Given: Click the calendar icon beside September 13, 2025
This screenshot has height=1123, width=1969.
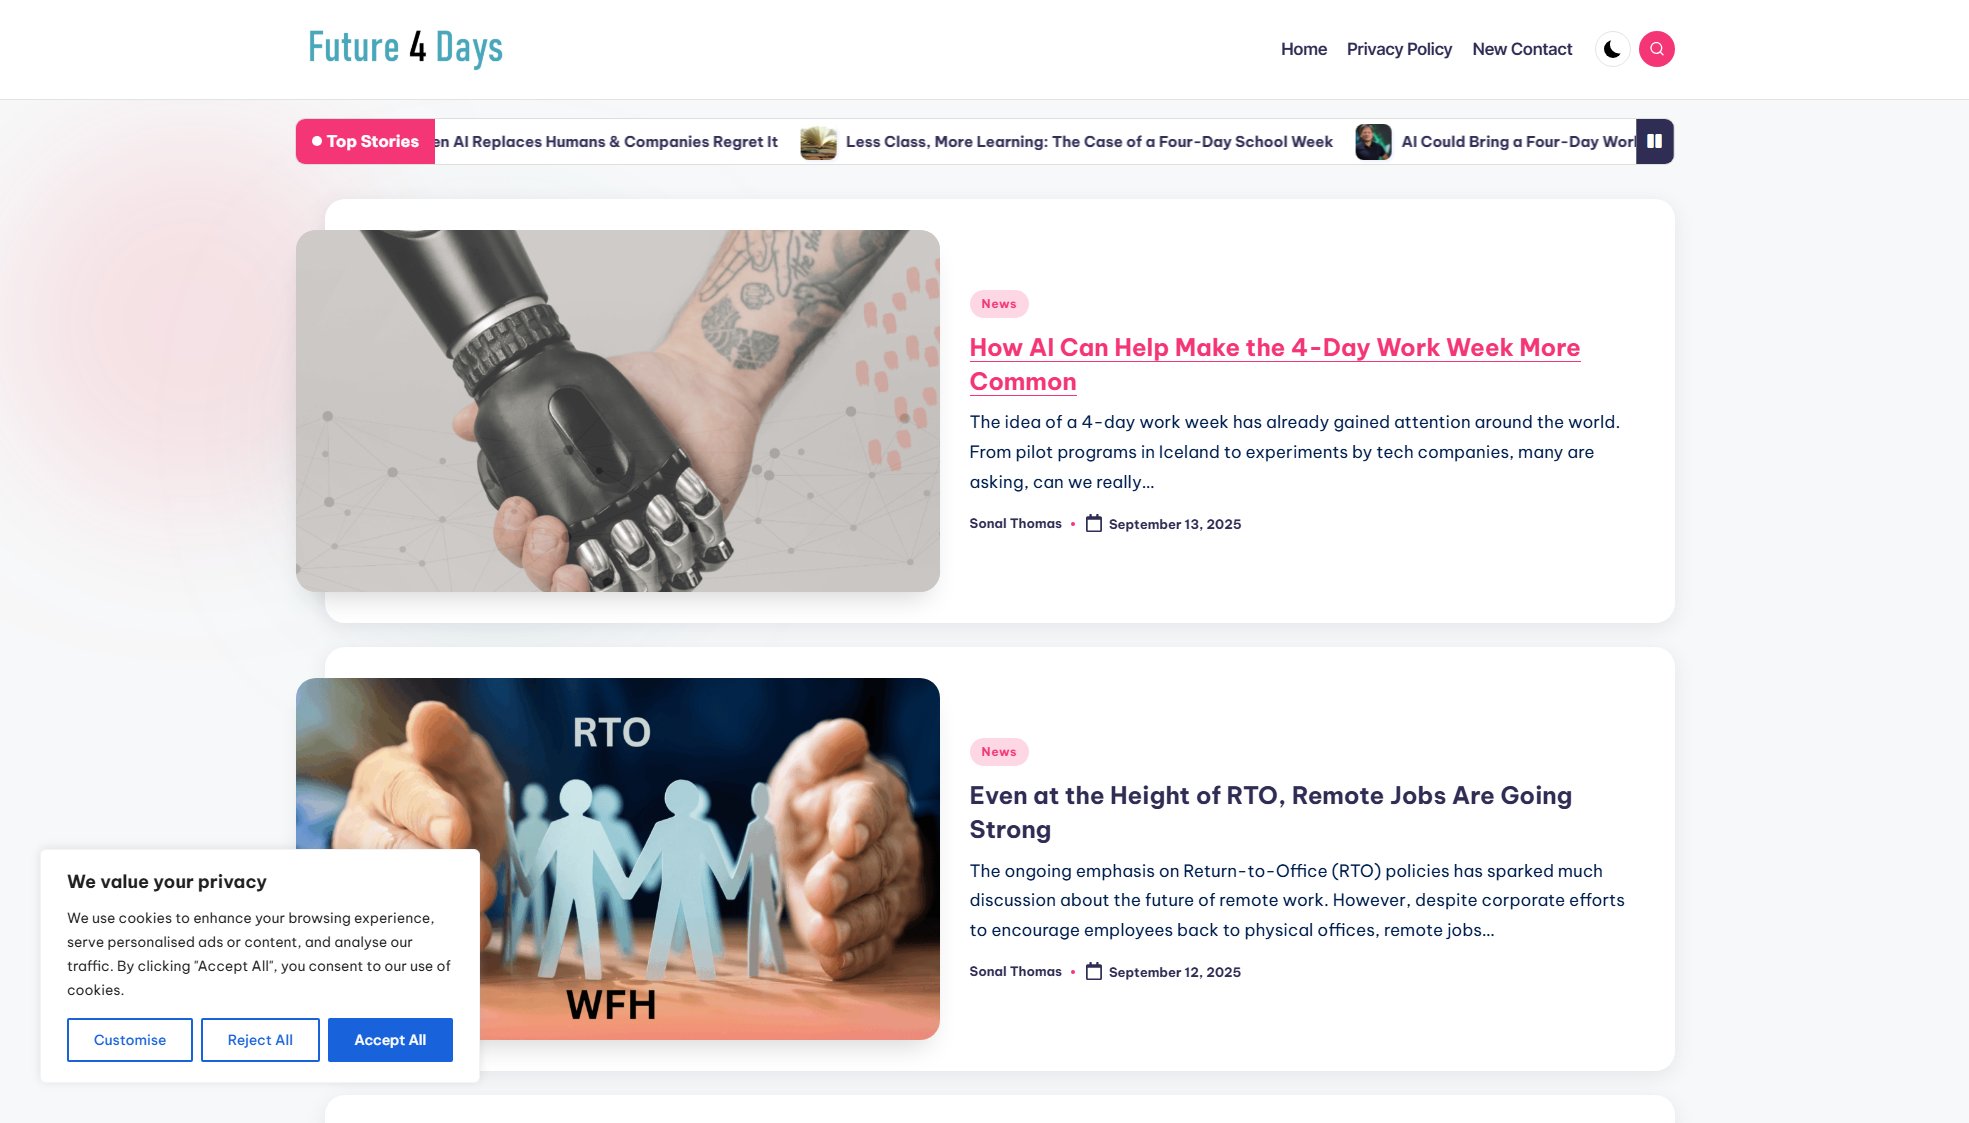Looking at the screenshot, I should pos(1094,523).
